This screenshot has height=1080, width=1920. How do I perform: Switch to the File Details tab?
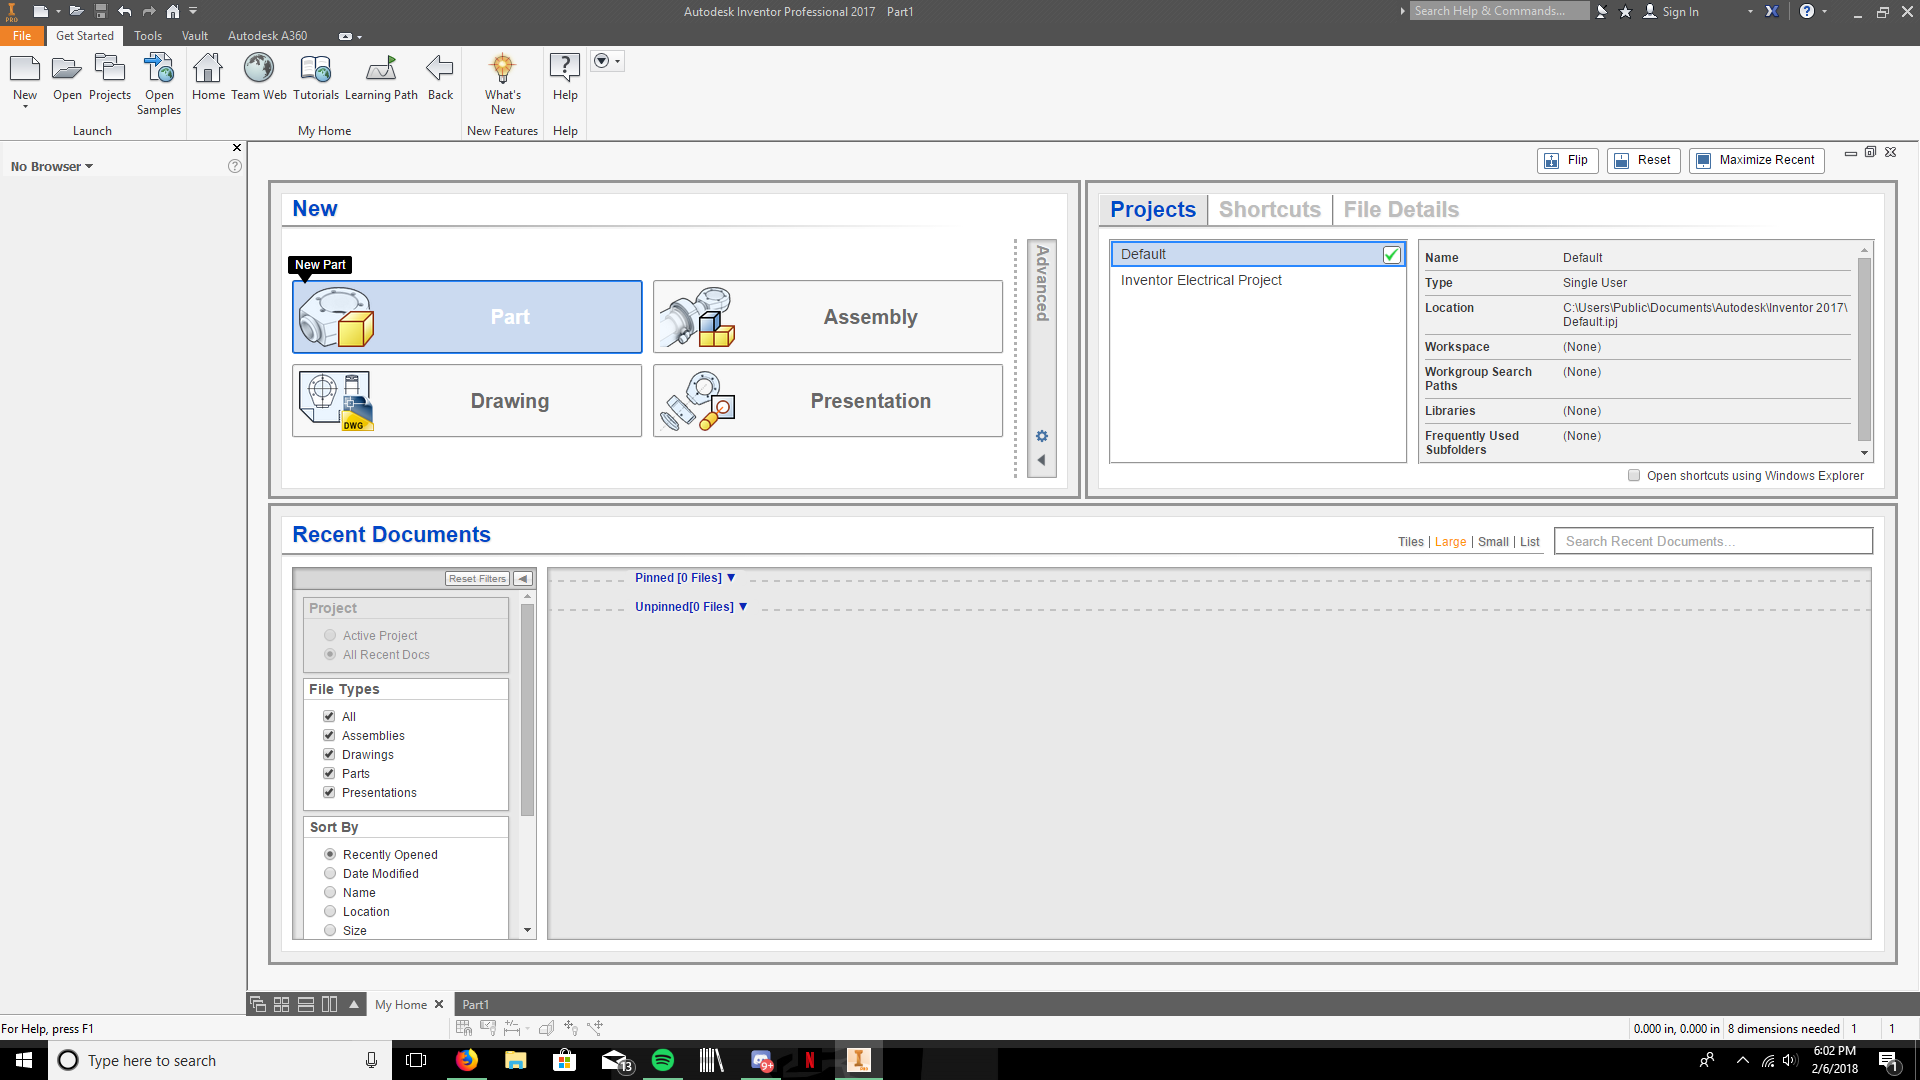click(1401, 210)
